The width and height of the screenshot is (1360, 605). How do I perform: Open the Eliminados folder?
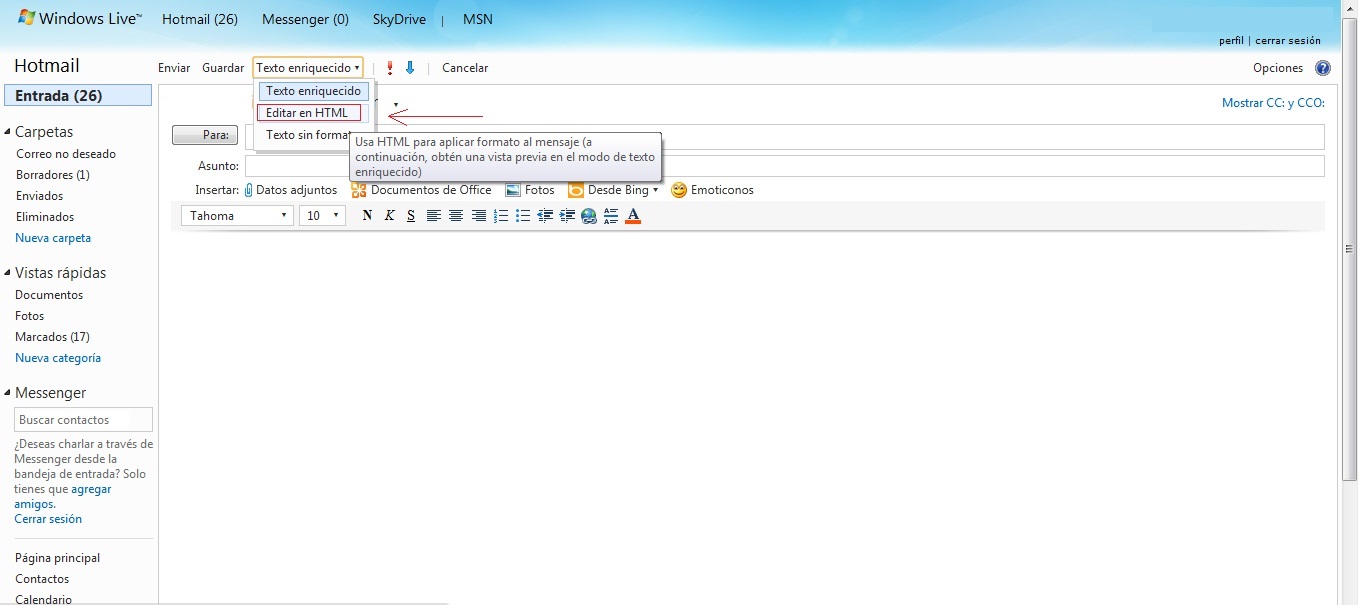tap(45, 217)
